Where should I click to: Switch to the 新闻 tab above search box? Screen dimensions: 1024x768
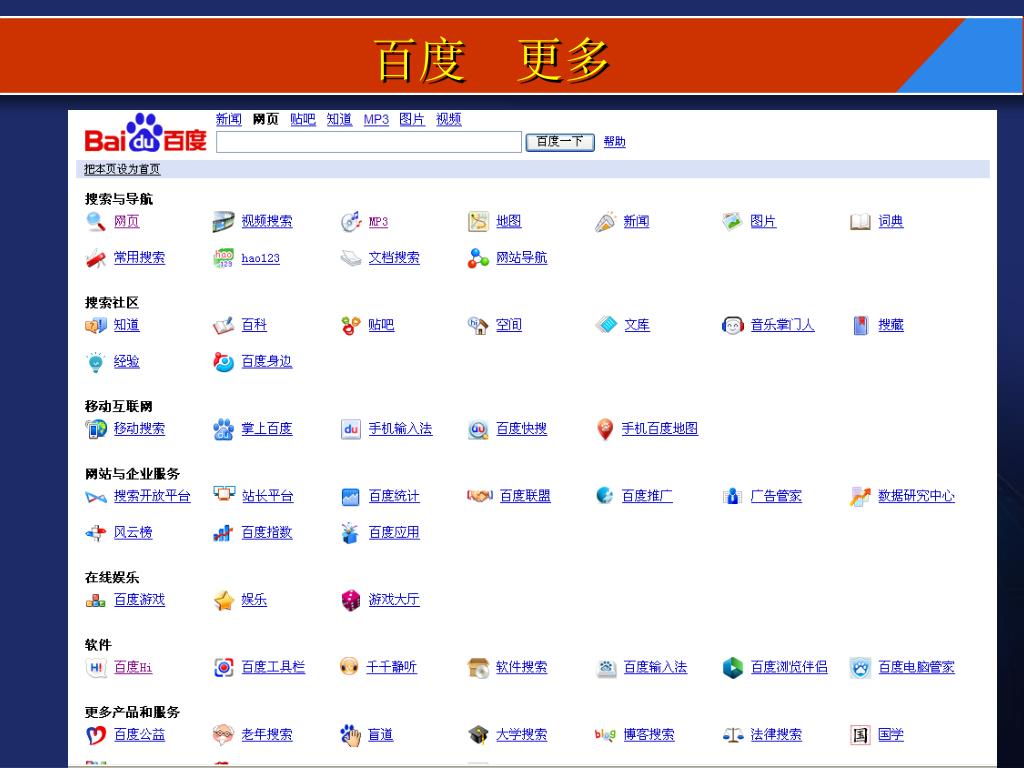[x=229, y=120]
